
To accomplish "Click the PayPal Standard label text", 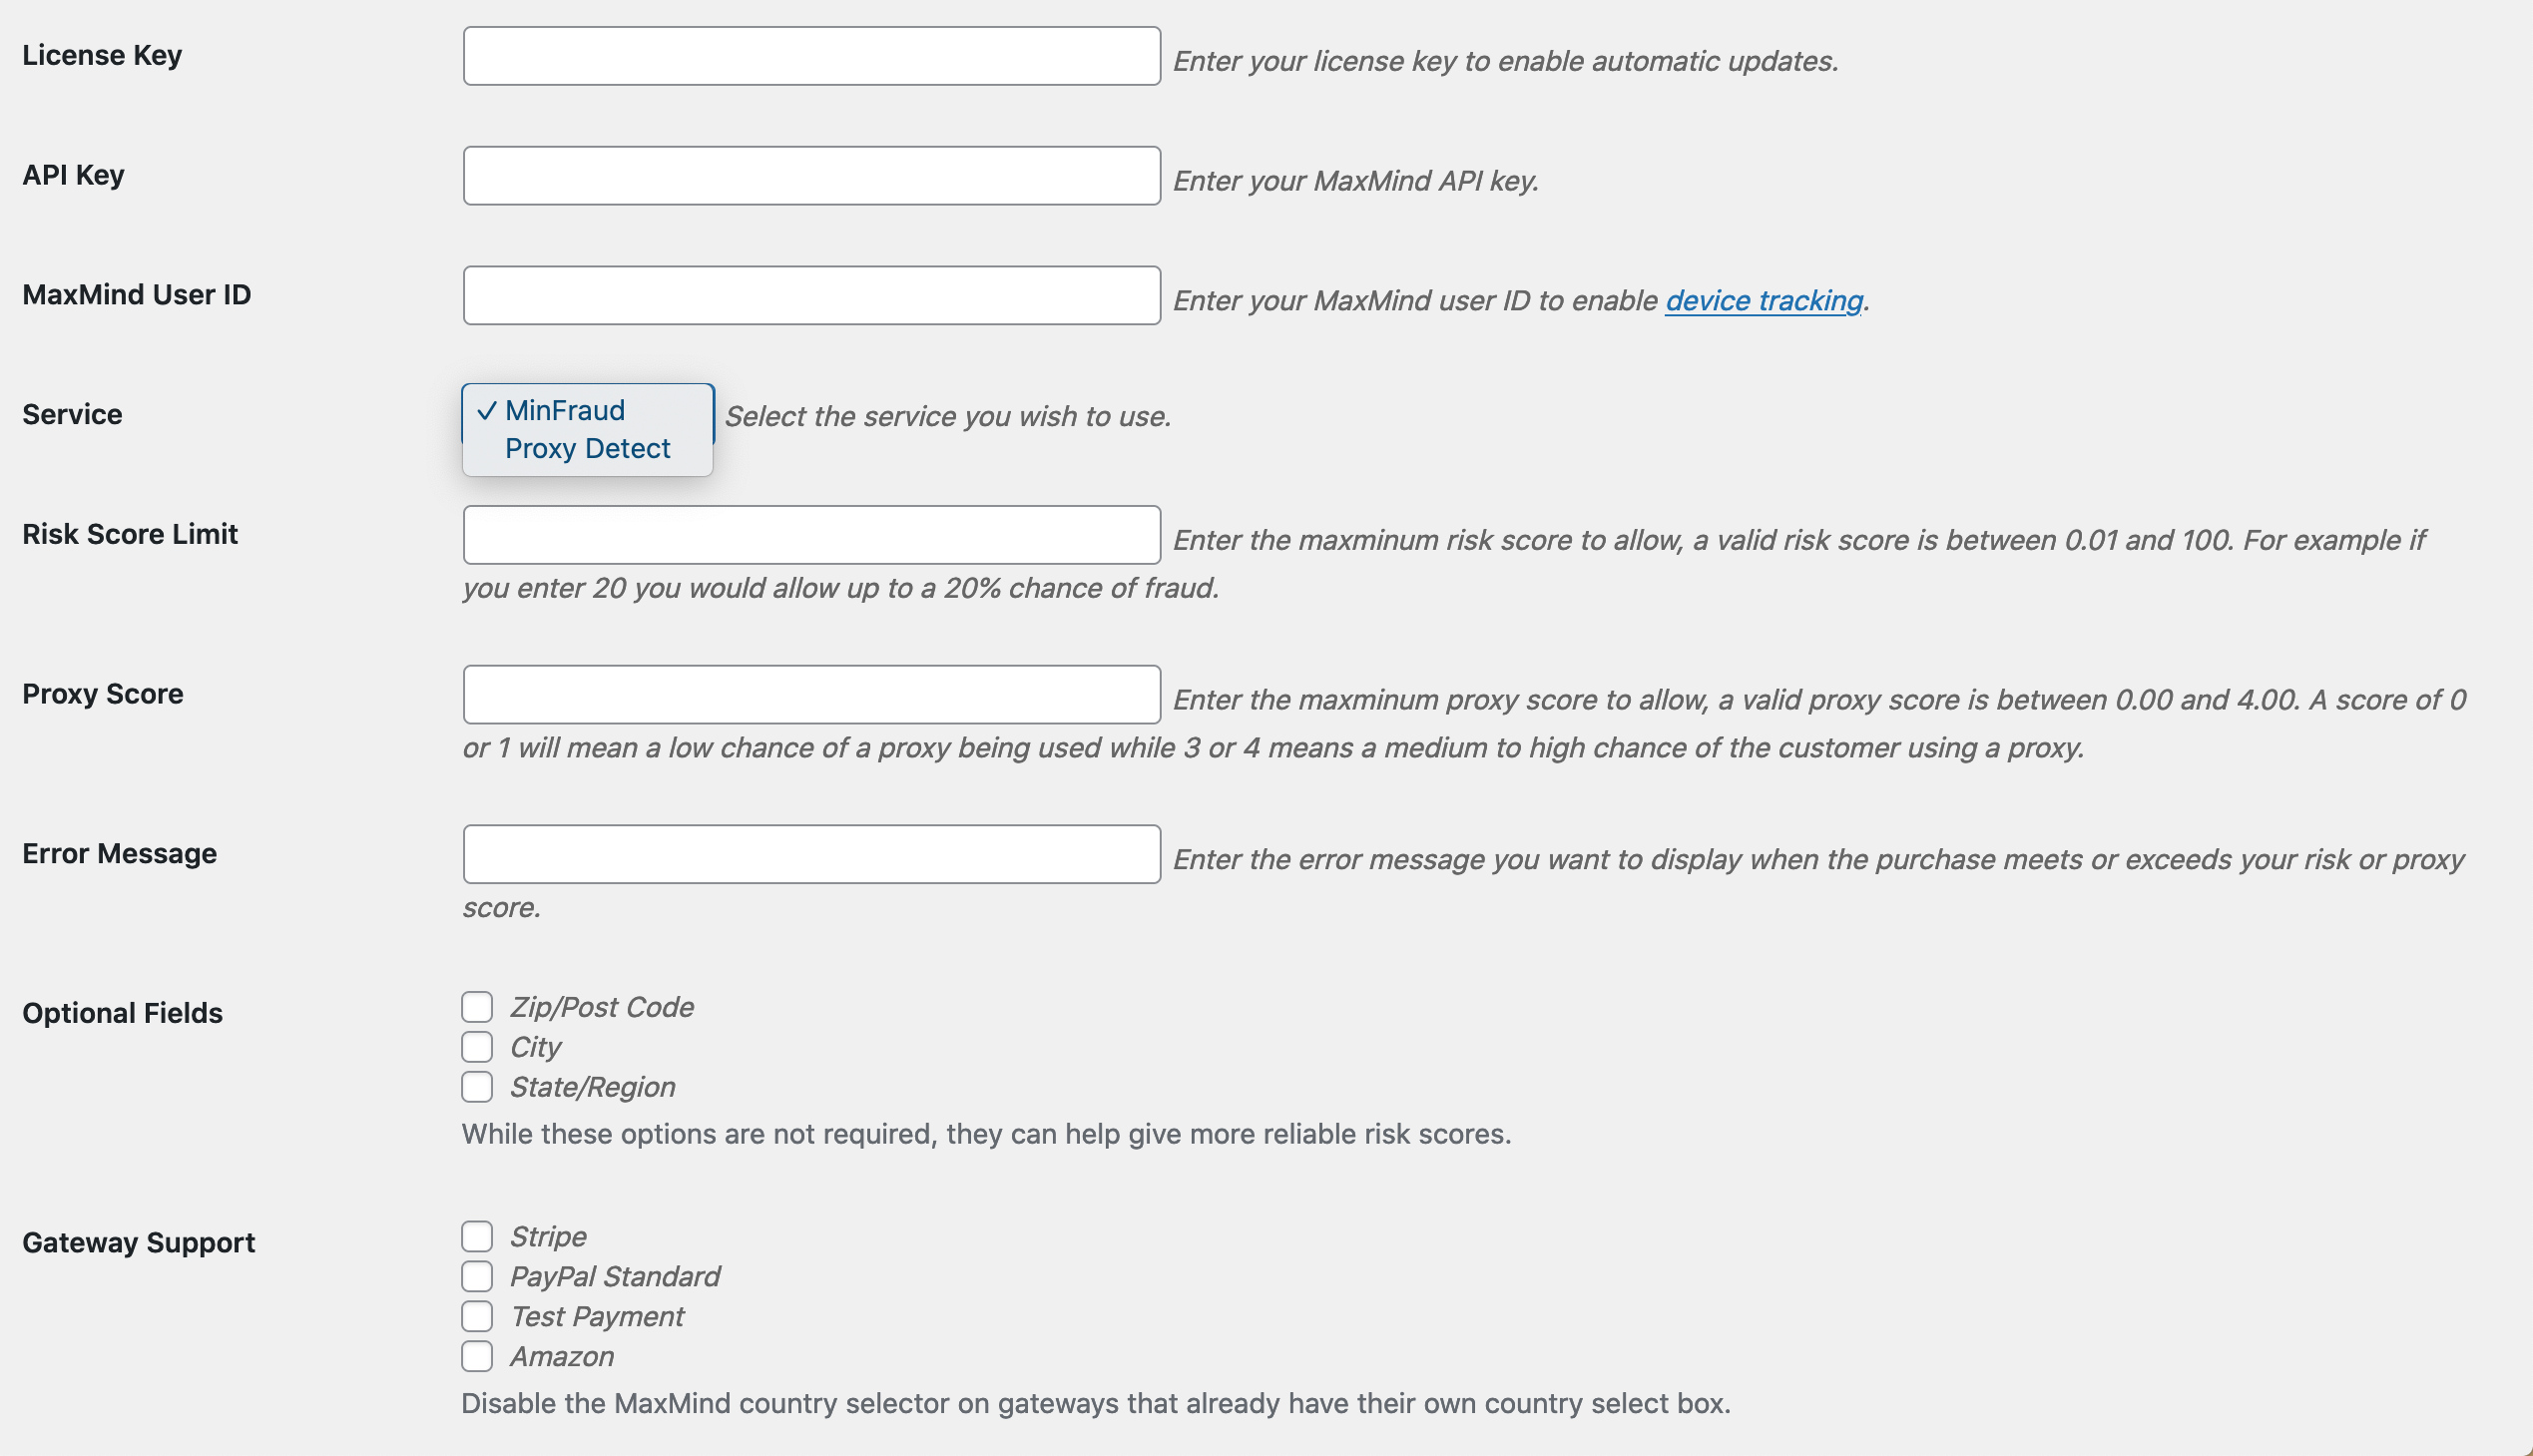I will tap(614, 1277).
